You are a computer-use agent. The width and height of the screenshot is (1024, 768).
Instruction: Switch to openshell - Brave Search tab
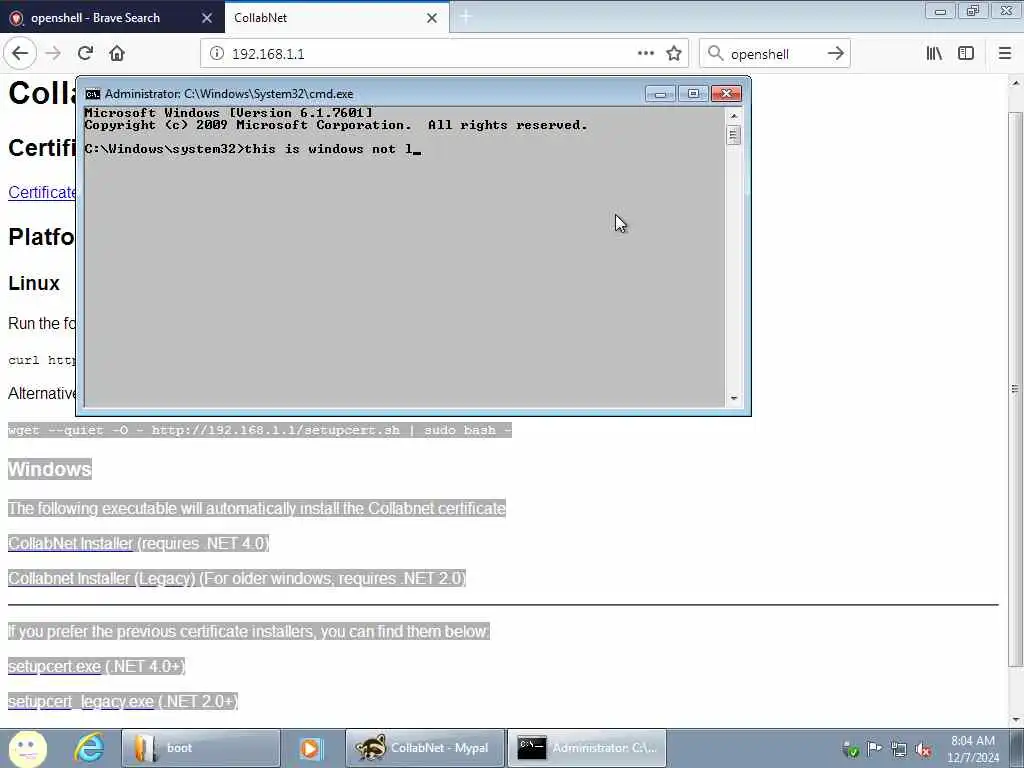pyautogui.click(x=112, y=18)
